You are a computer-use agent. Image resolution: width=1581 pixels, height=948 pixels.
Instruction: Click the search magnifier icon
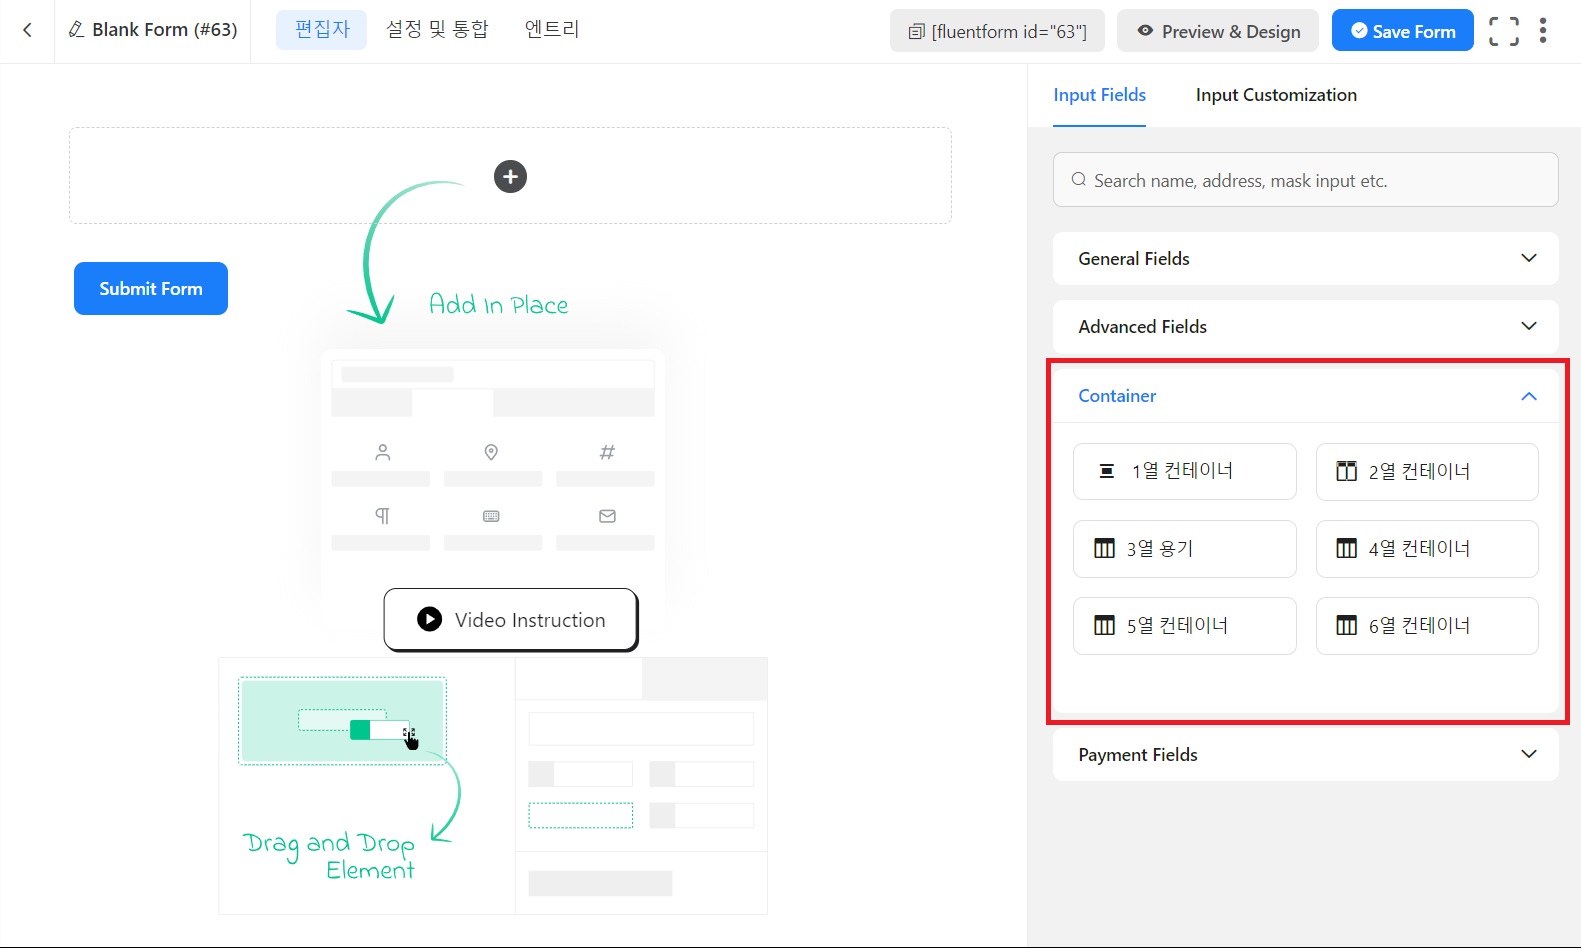[1079, 180]
